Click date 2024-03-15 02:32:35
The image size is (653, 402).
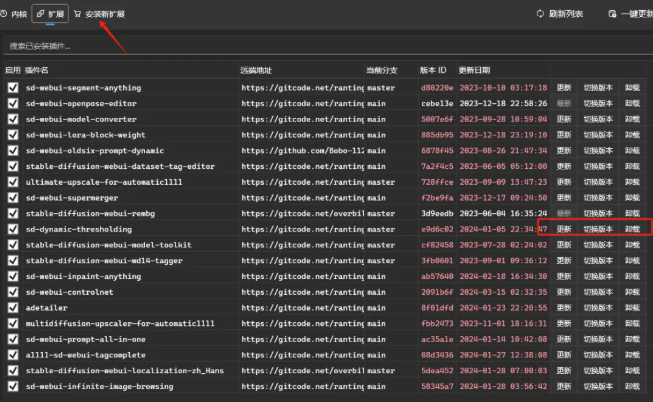point(503,292)
